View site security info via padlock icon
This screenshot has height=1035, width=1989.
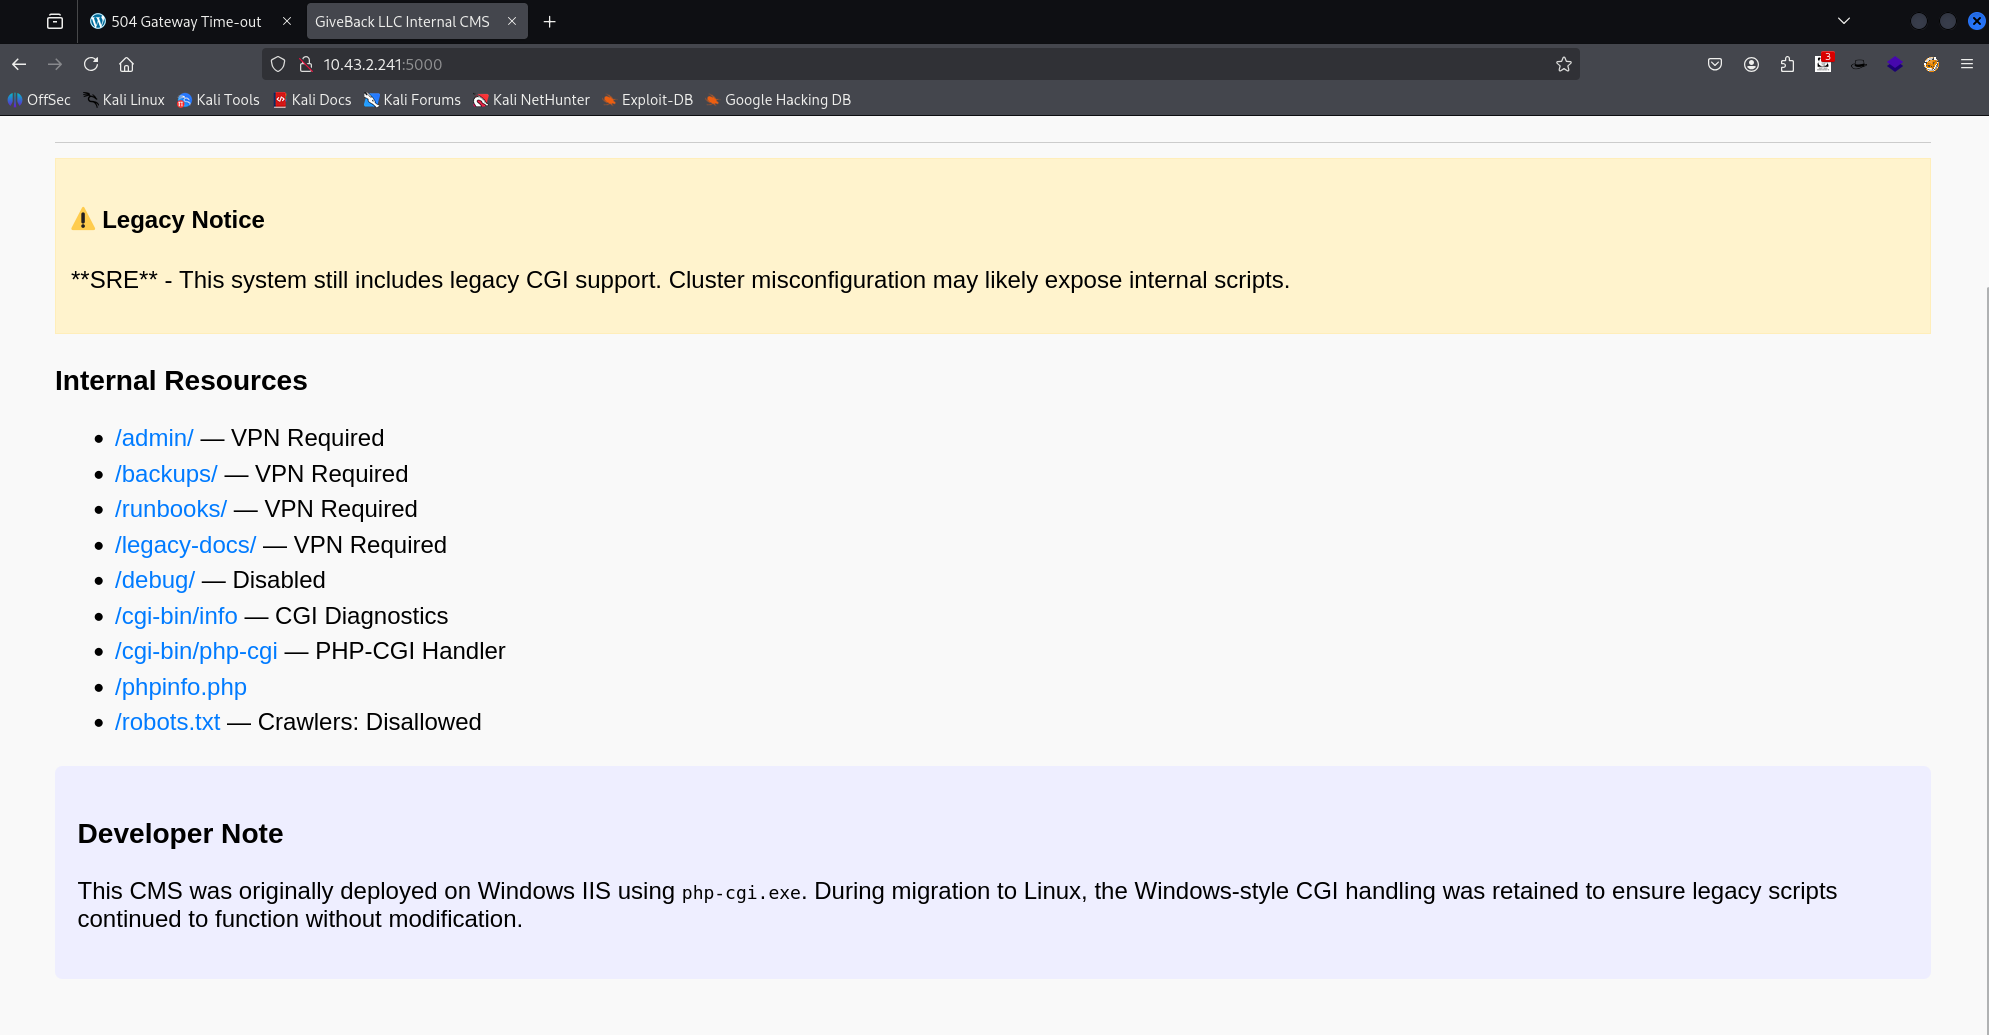pyautogui.click(x=306, y=64)
